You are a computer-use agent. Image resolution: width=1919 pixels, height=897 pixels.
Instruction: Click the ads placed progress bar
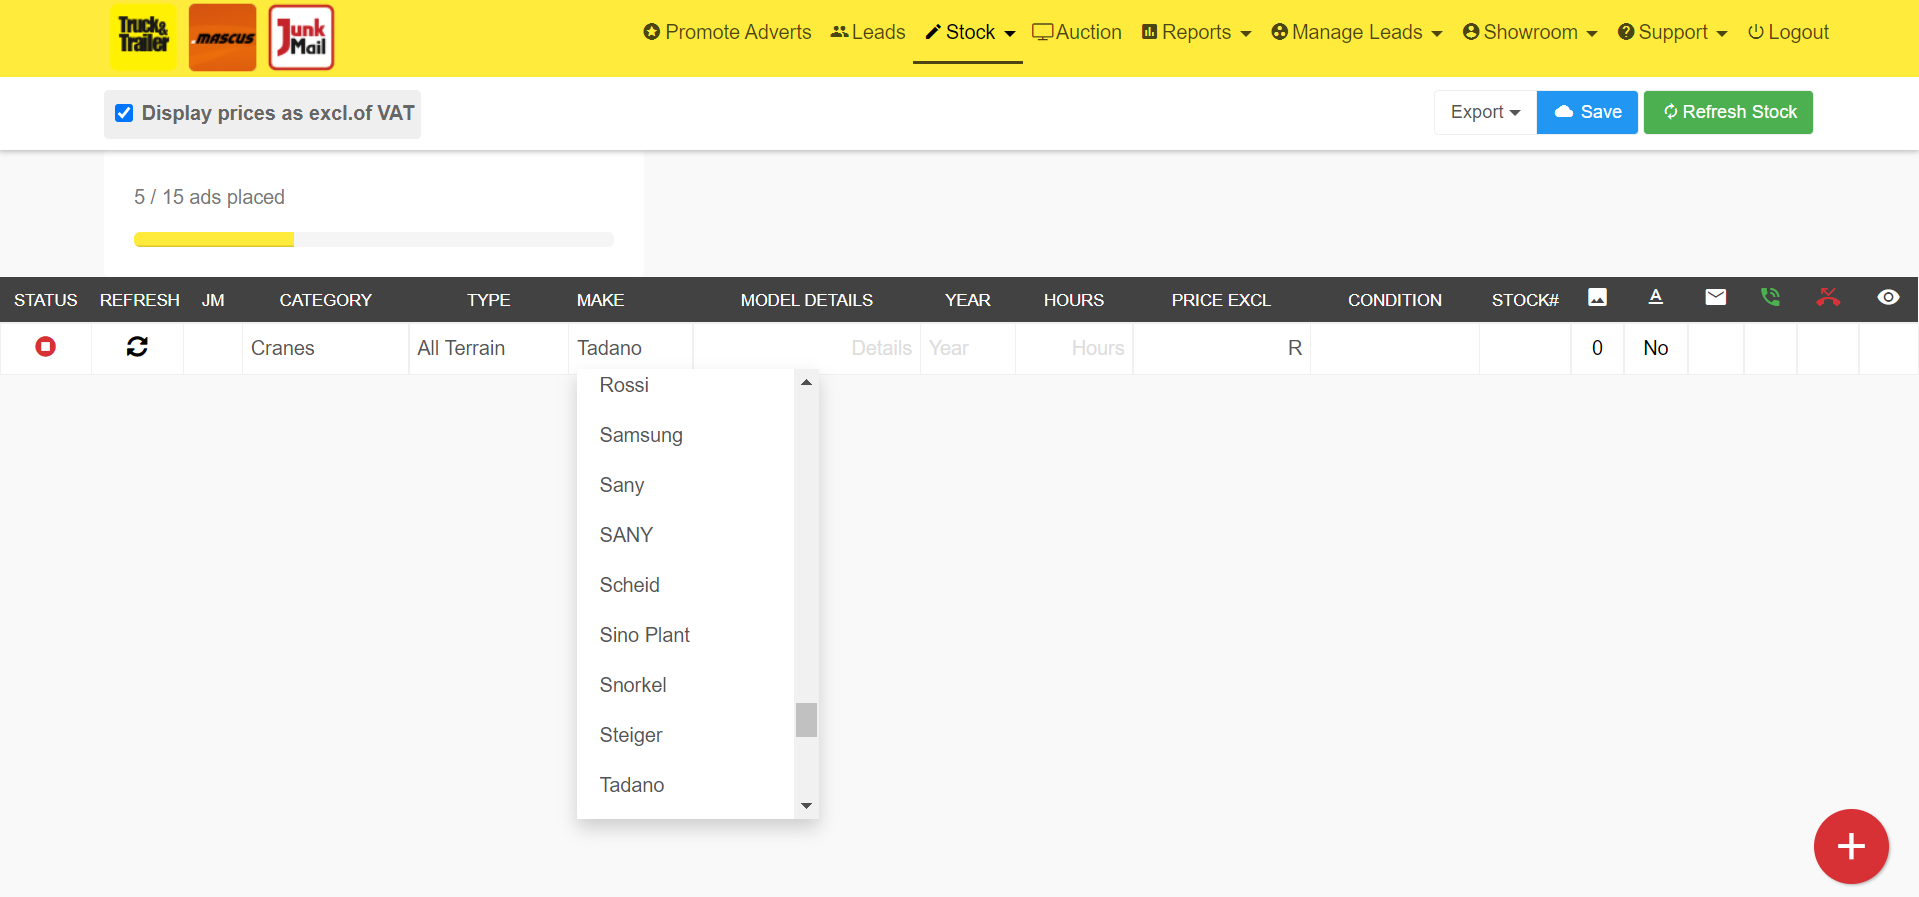(x=374, y=239)
